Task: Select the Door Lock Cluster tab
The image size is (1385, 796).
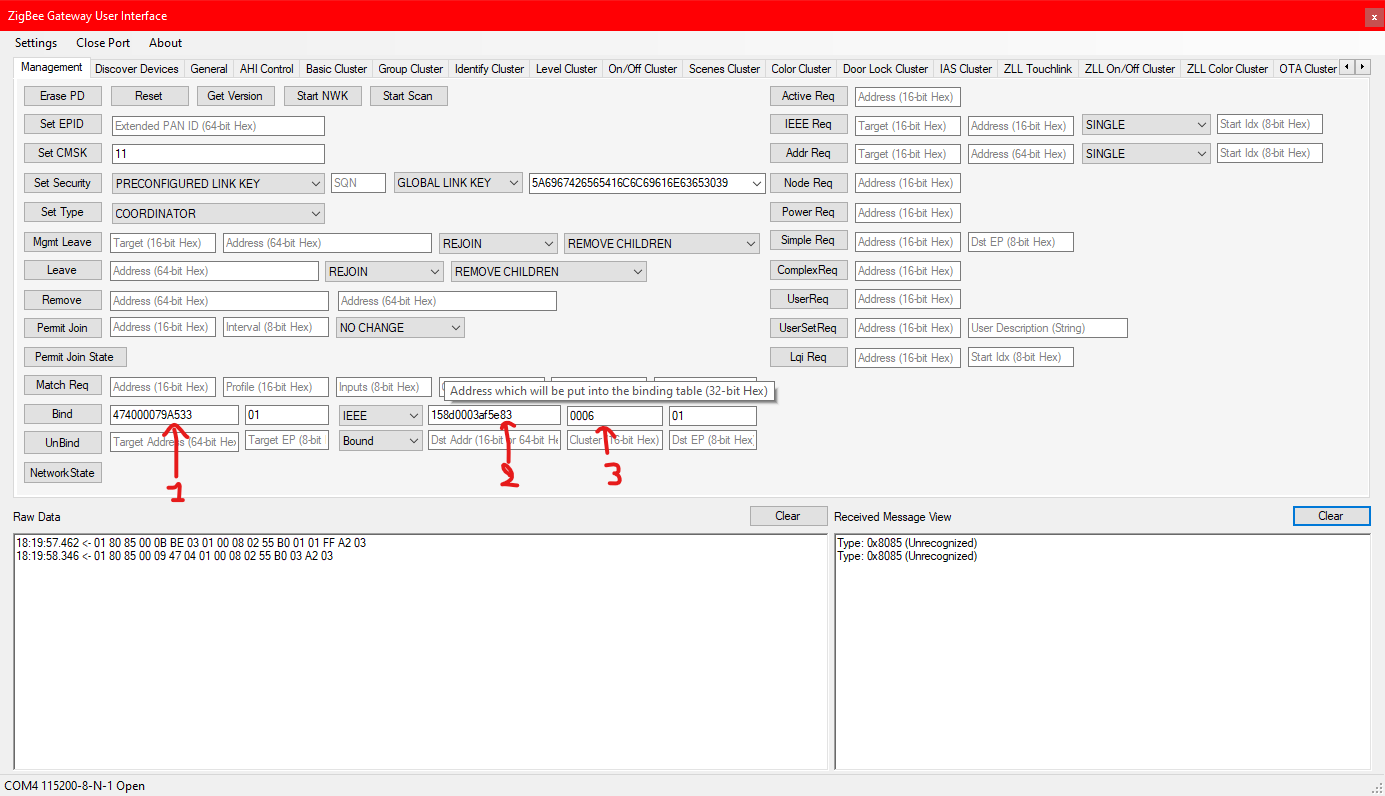Action: 885,69
